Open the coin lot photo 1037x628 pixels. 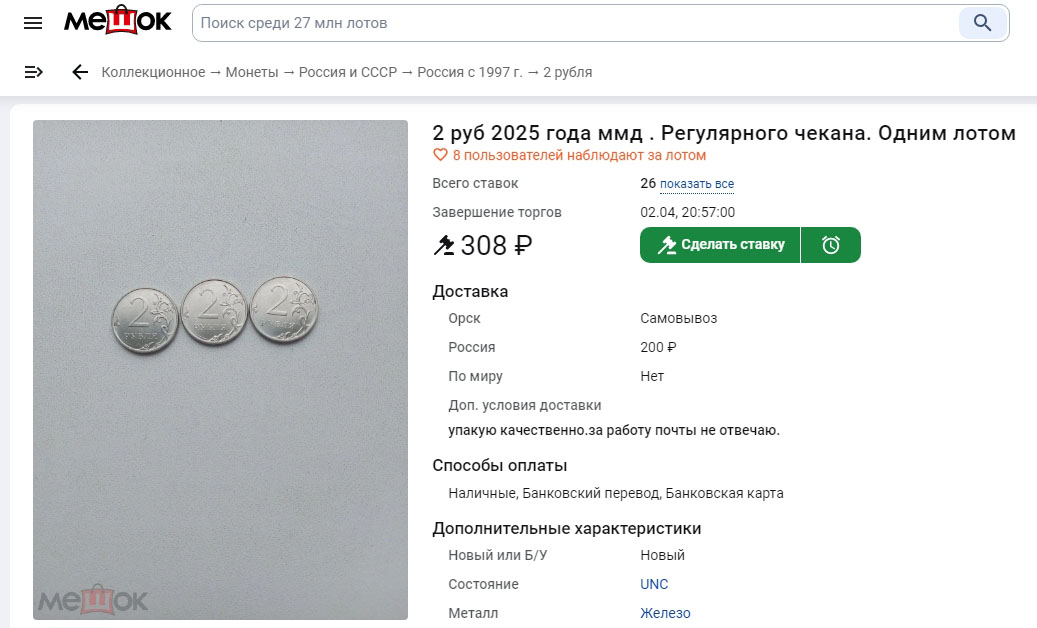tap(220, 370)
